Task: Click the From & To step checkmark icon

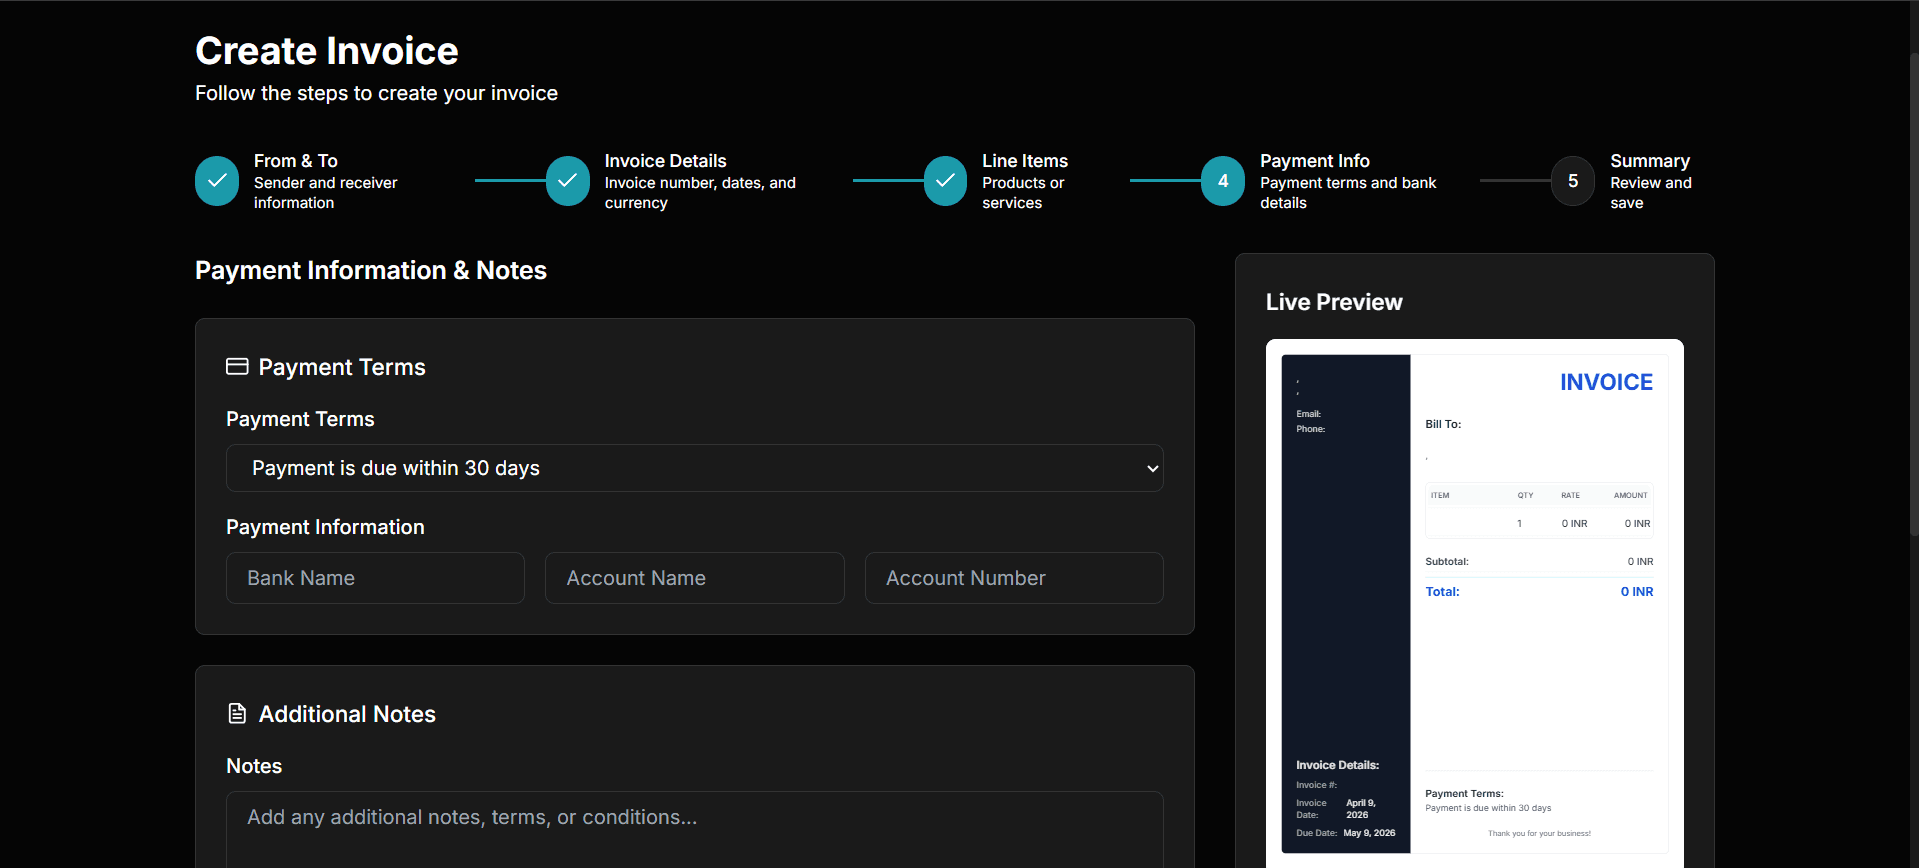Action: pos(217,181)
